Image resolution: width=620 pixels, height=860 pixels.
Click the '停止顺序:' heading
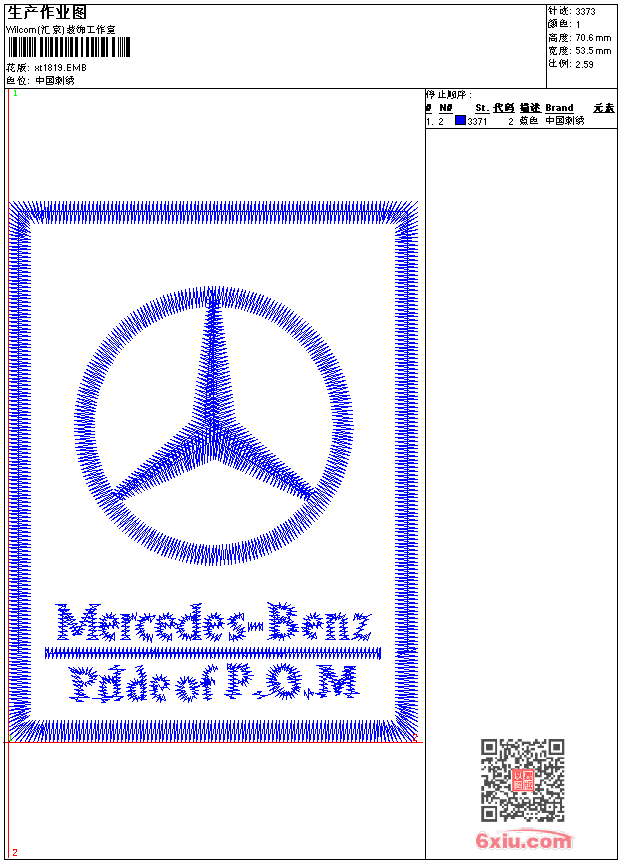pos(449,95)
